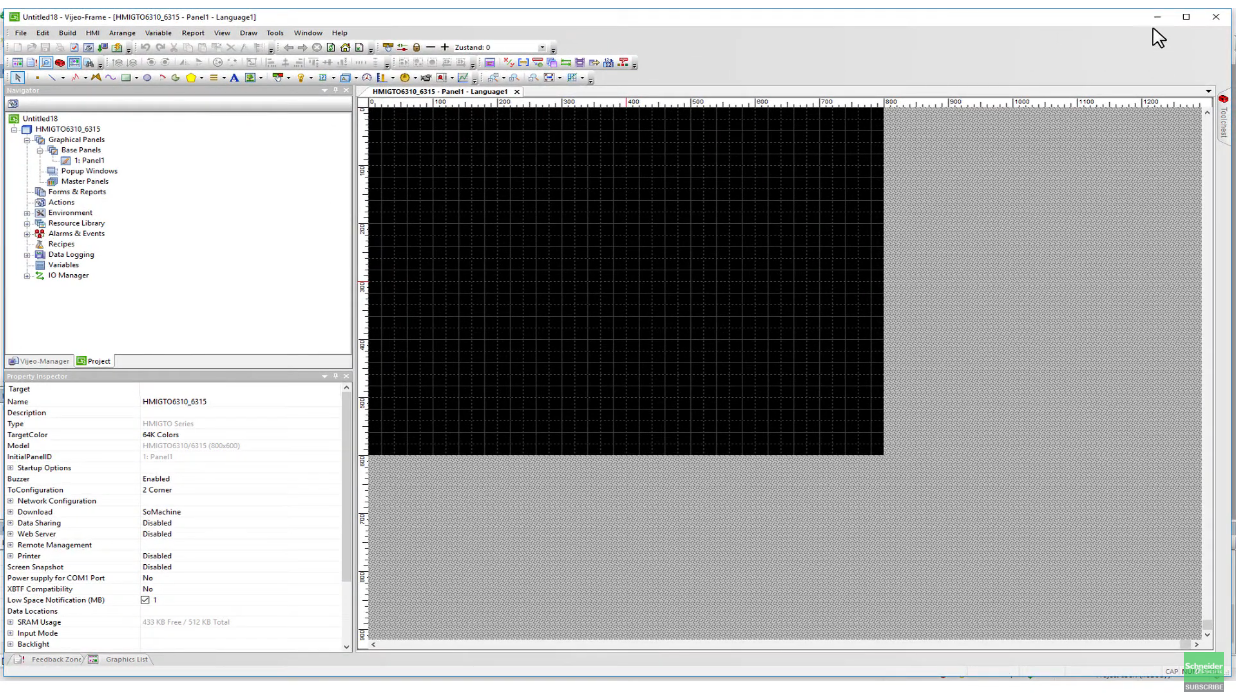This screenshot has height=693, width=1237.
Task: Choose the polygon drawing tool
Action: pos(190,77)
